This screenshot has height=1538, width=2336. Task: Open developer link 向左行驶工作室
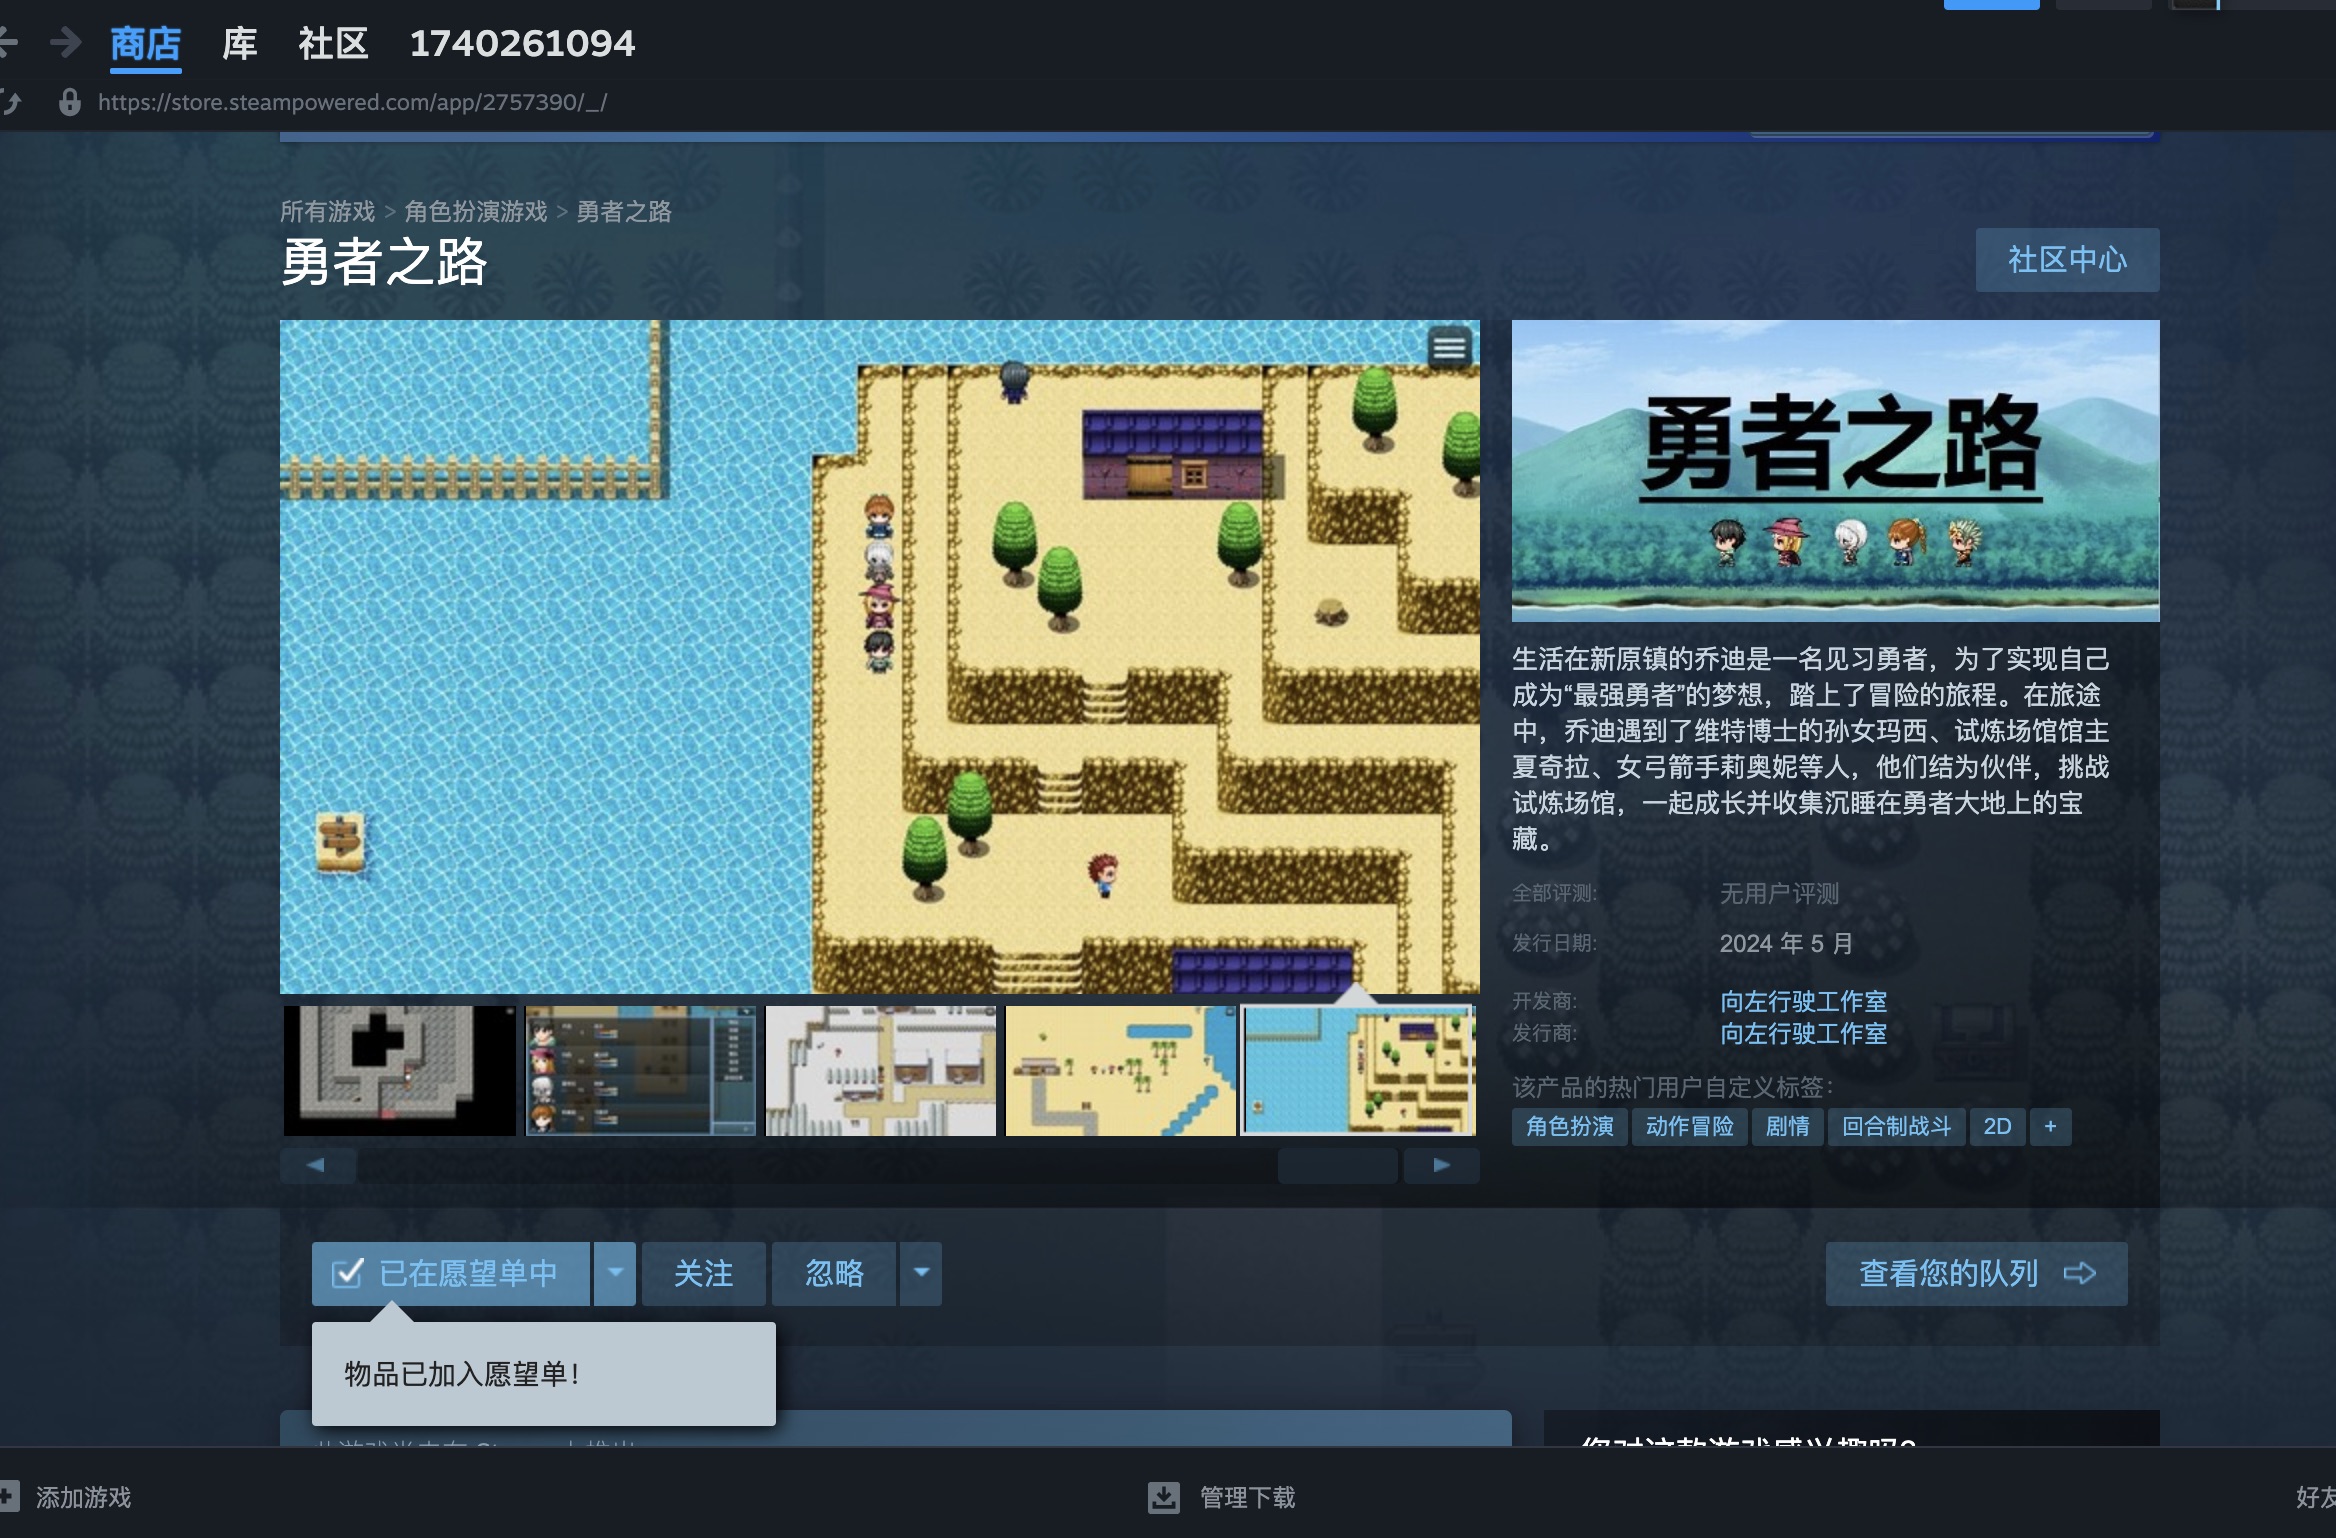tap(1803, 1001)
